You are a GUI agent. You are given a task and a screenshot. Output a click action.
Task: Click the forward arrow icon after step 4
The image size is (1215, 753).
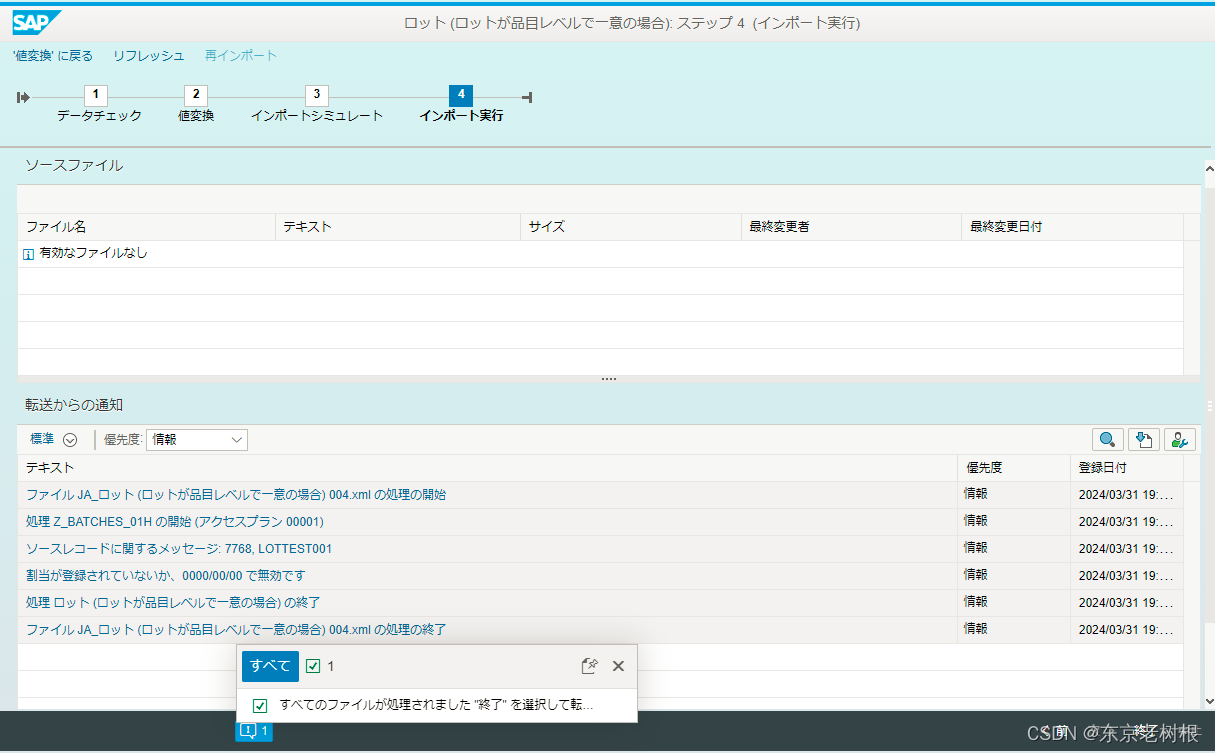coord(526,97)
